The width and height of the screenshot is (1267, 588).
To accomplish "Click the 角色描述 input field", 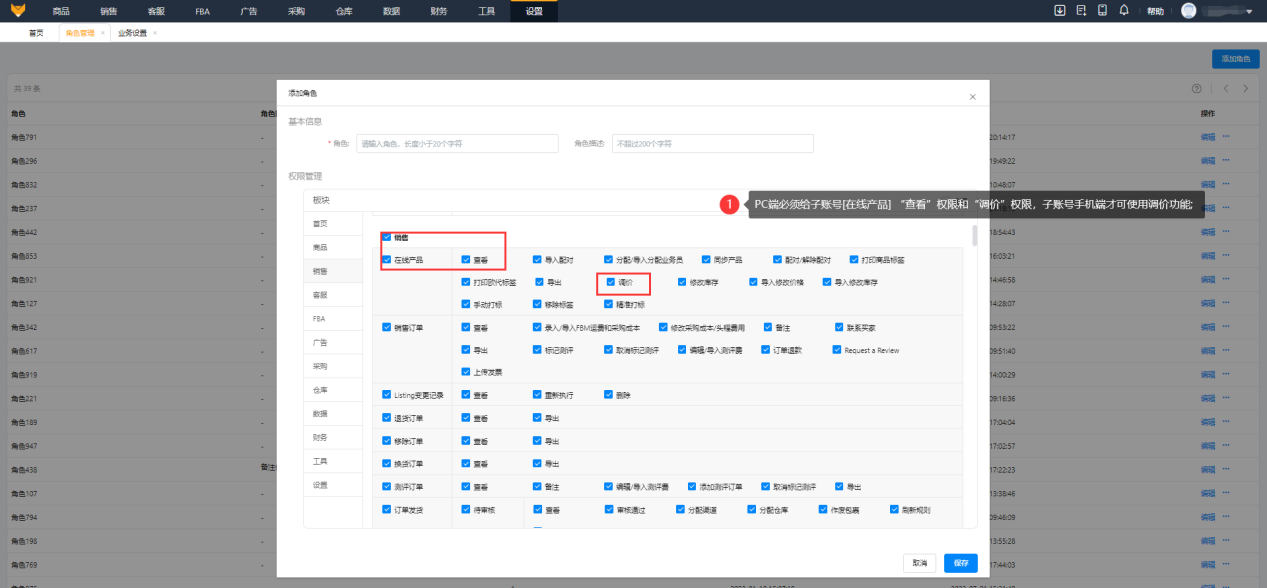I will 712,144.
